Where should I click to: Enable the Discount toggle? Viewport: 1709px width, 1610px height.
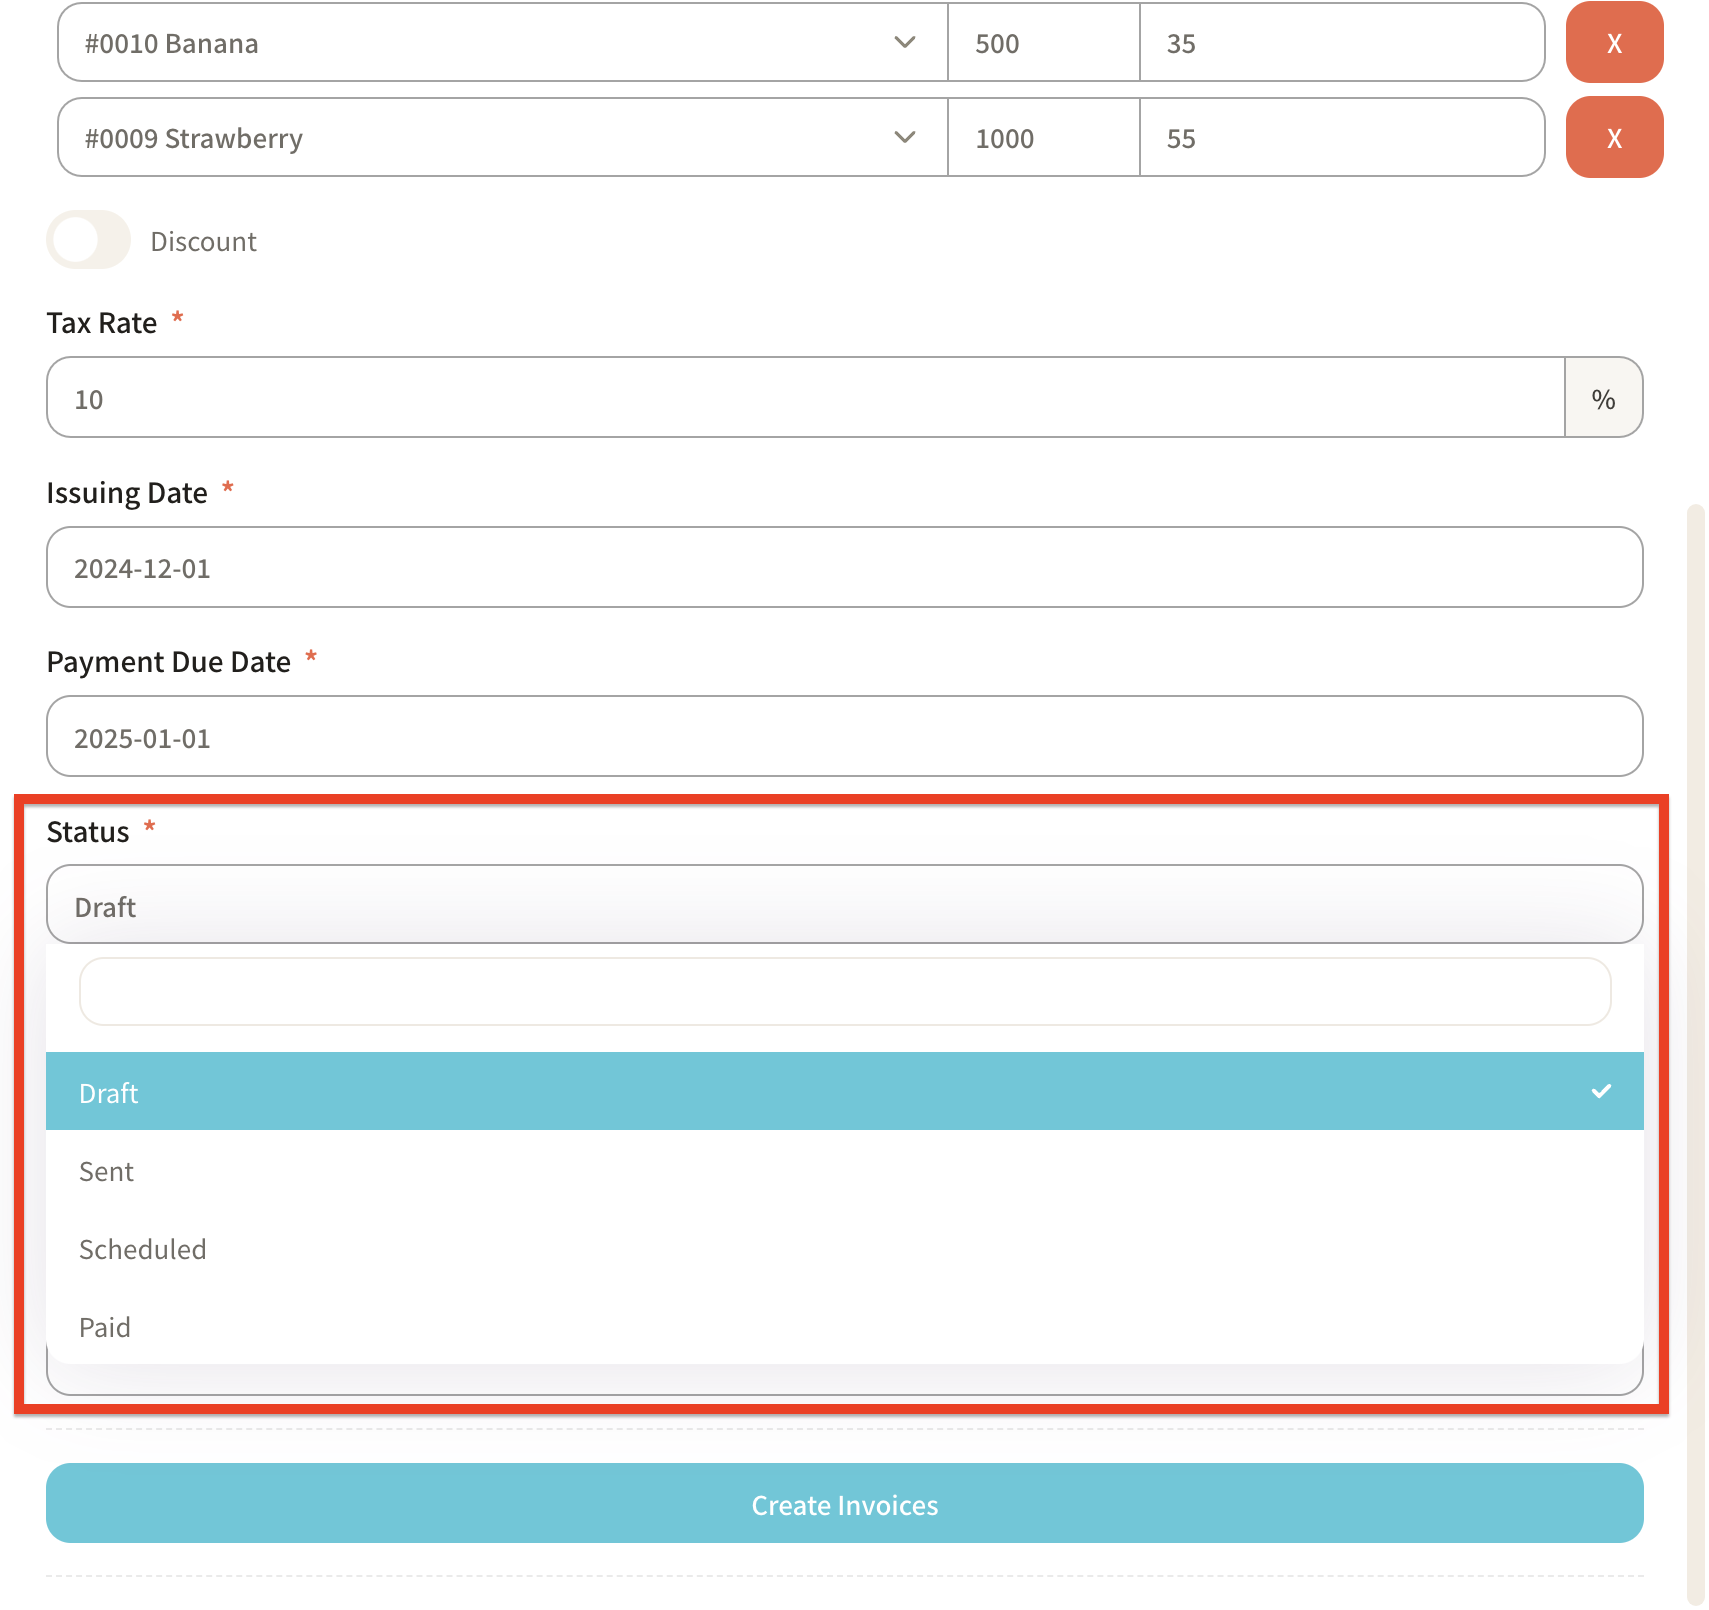pyautogui.click(x=88, y=240)
